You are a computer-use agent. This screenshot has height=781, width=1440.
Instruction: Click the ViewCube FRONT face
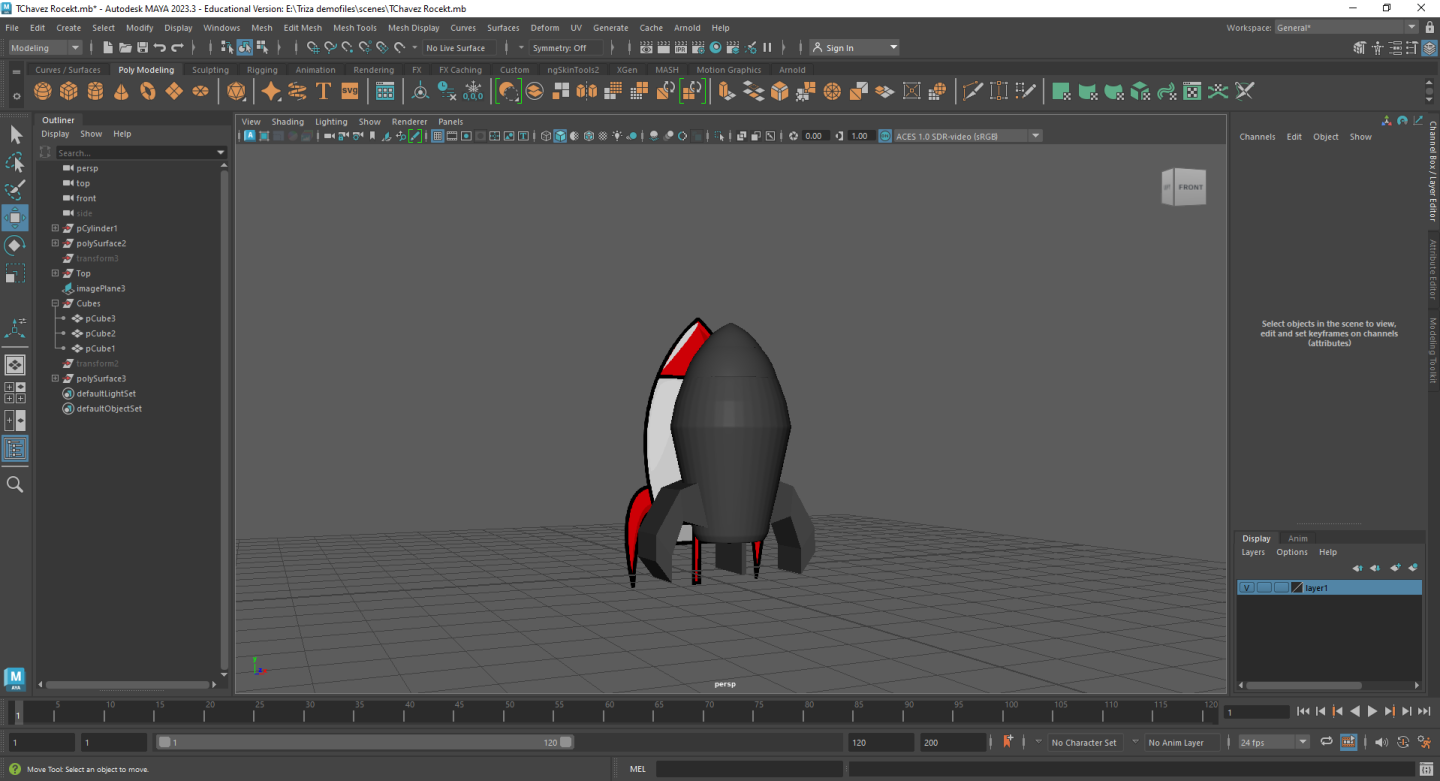click(x=1190, y=187)
